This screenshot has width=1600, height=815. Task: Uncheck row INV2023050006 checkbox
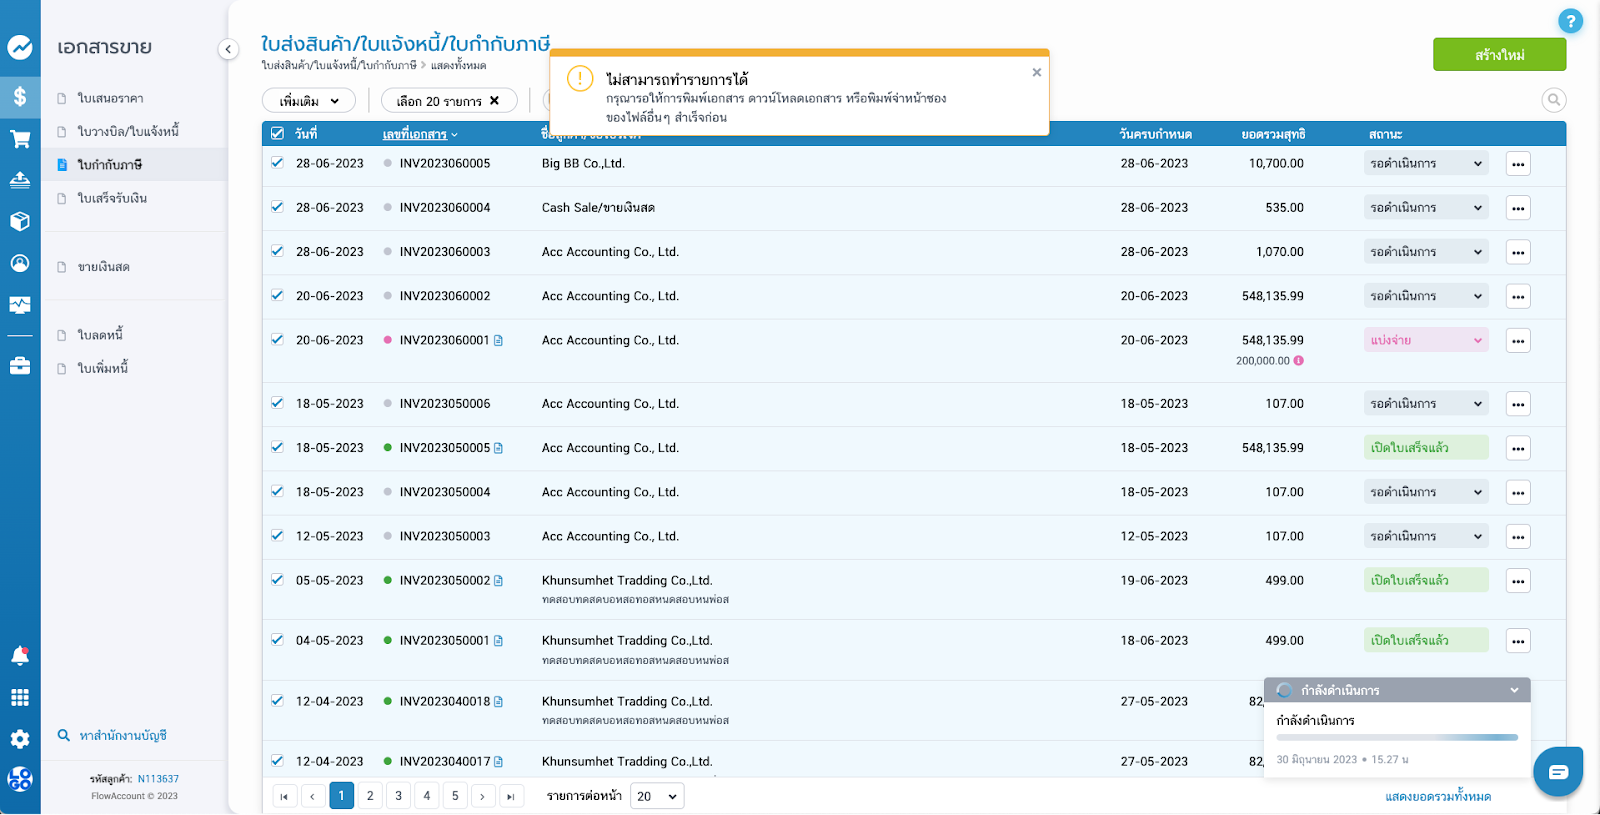[x=277, y=403]
